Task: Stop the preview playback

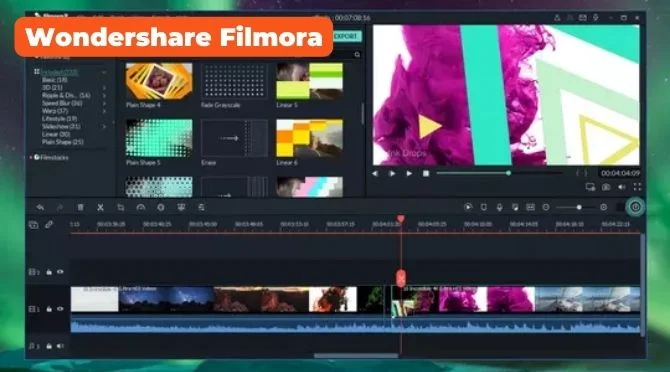Action: point(426,173)
